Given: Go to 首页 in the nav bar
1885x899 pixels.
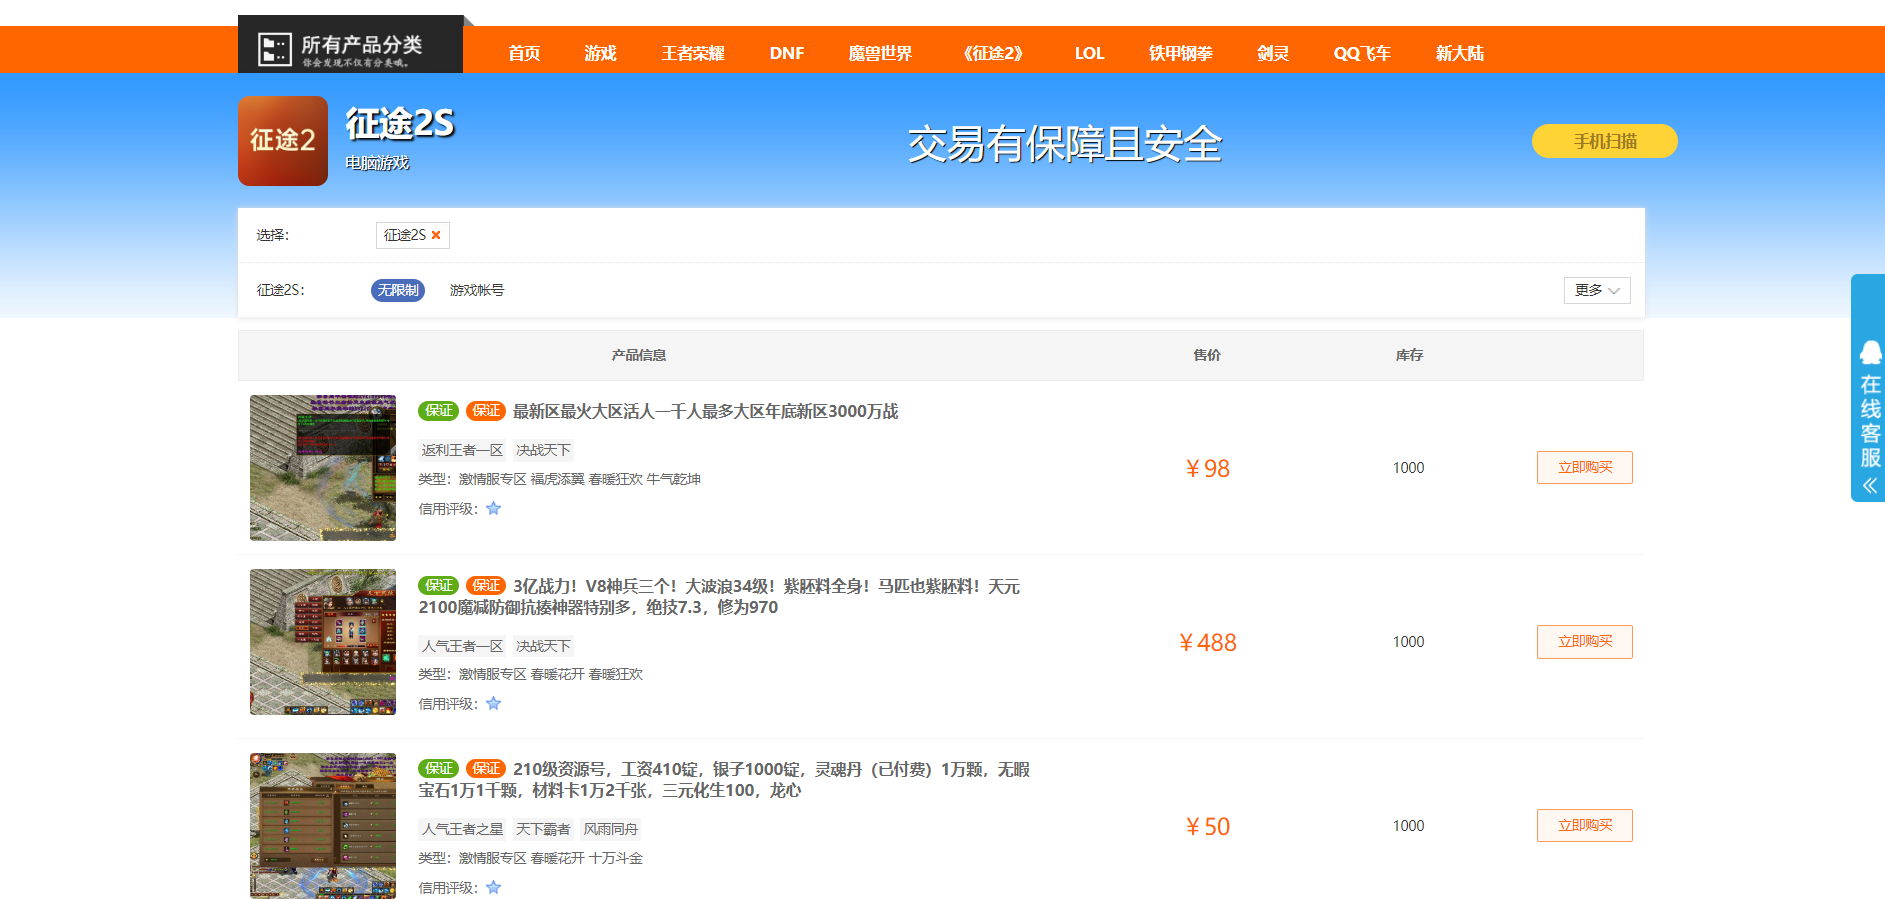Looking at the screenshot, I should (524, 53).
